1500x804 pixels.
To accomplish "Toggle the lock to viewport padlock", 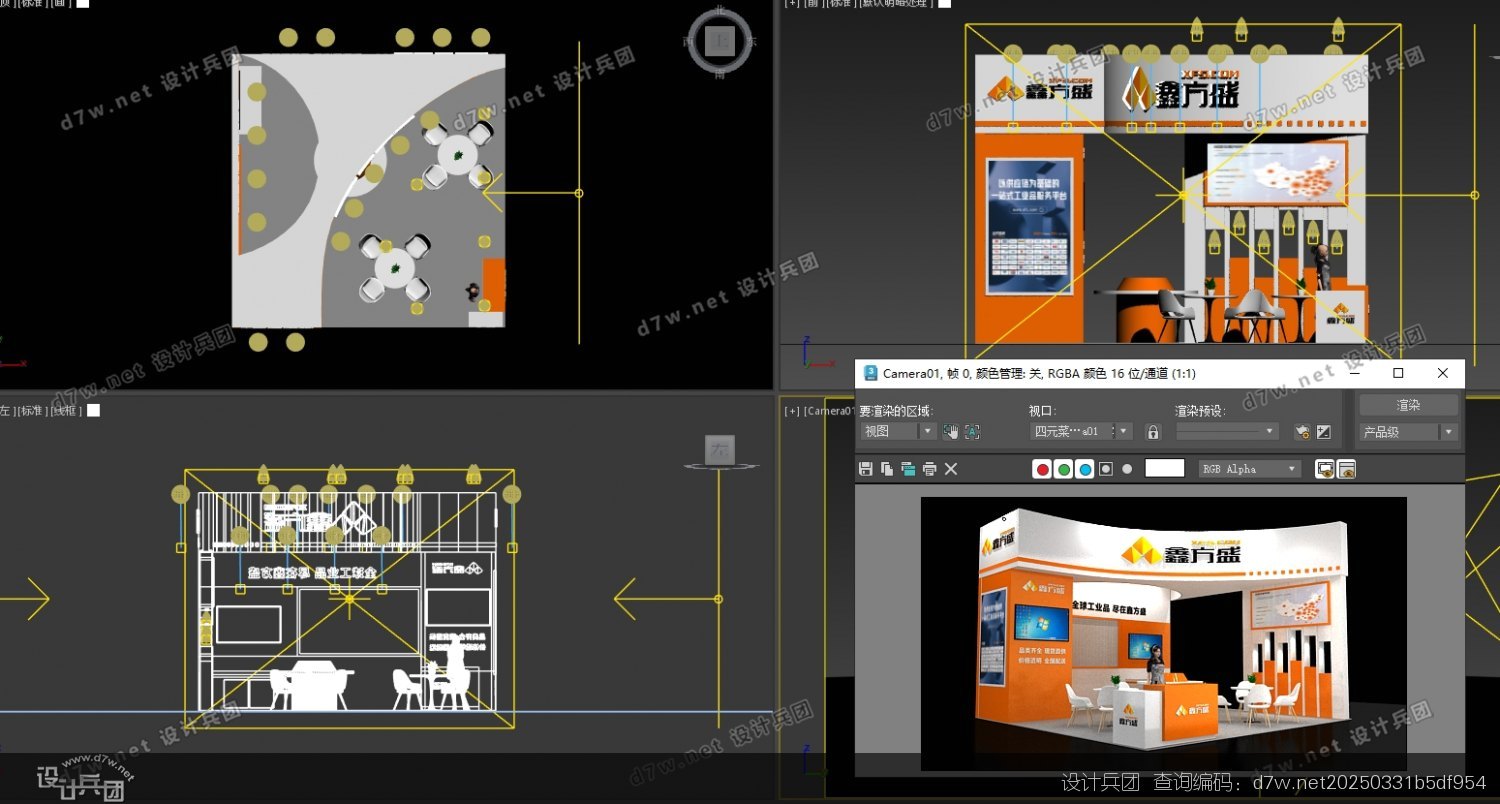I will (1153, 431).
